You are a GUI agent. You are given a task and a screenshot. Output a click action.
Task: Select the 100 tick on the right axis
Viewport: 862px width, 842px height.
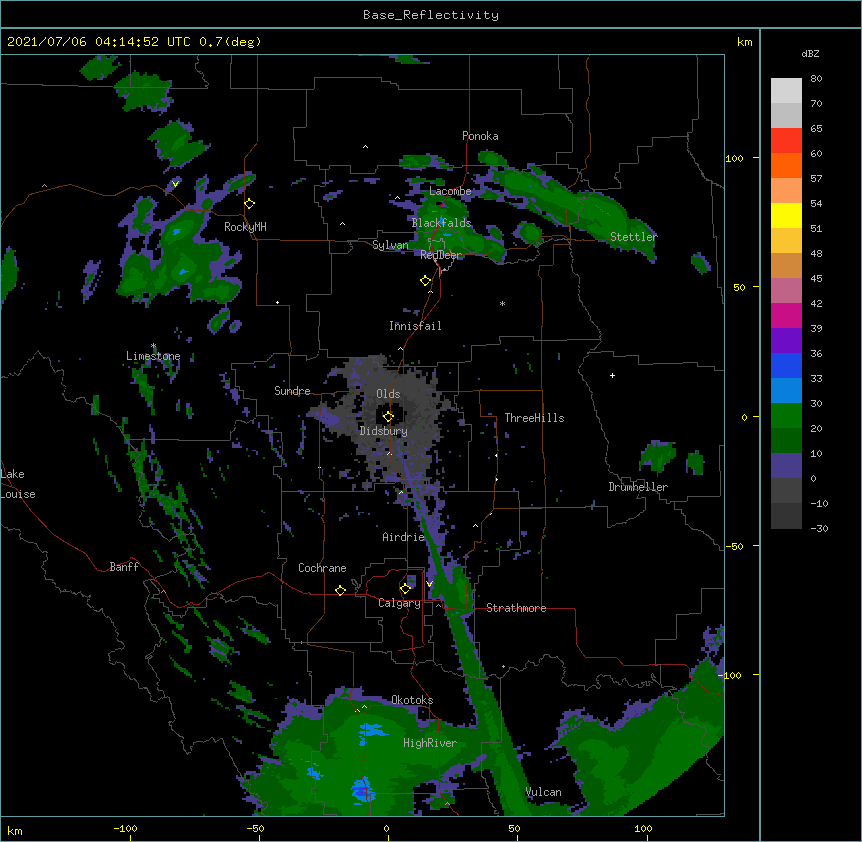click(734, 158)
